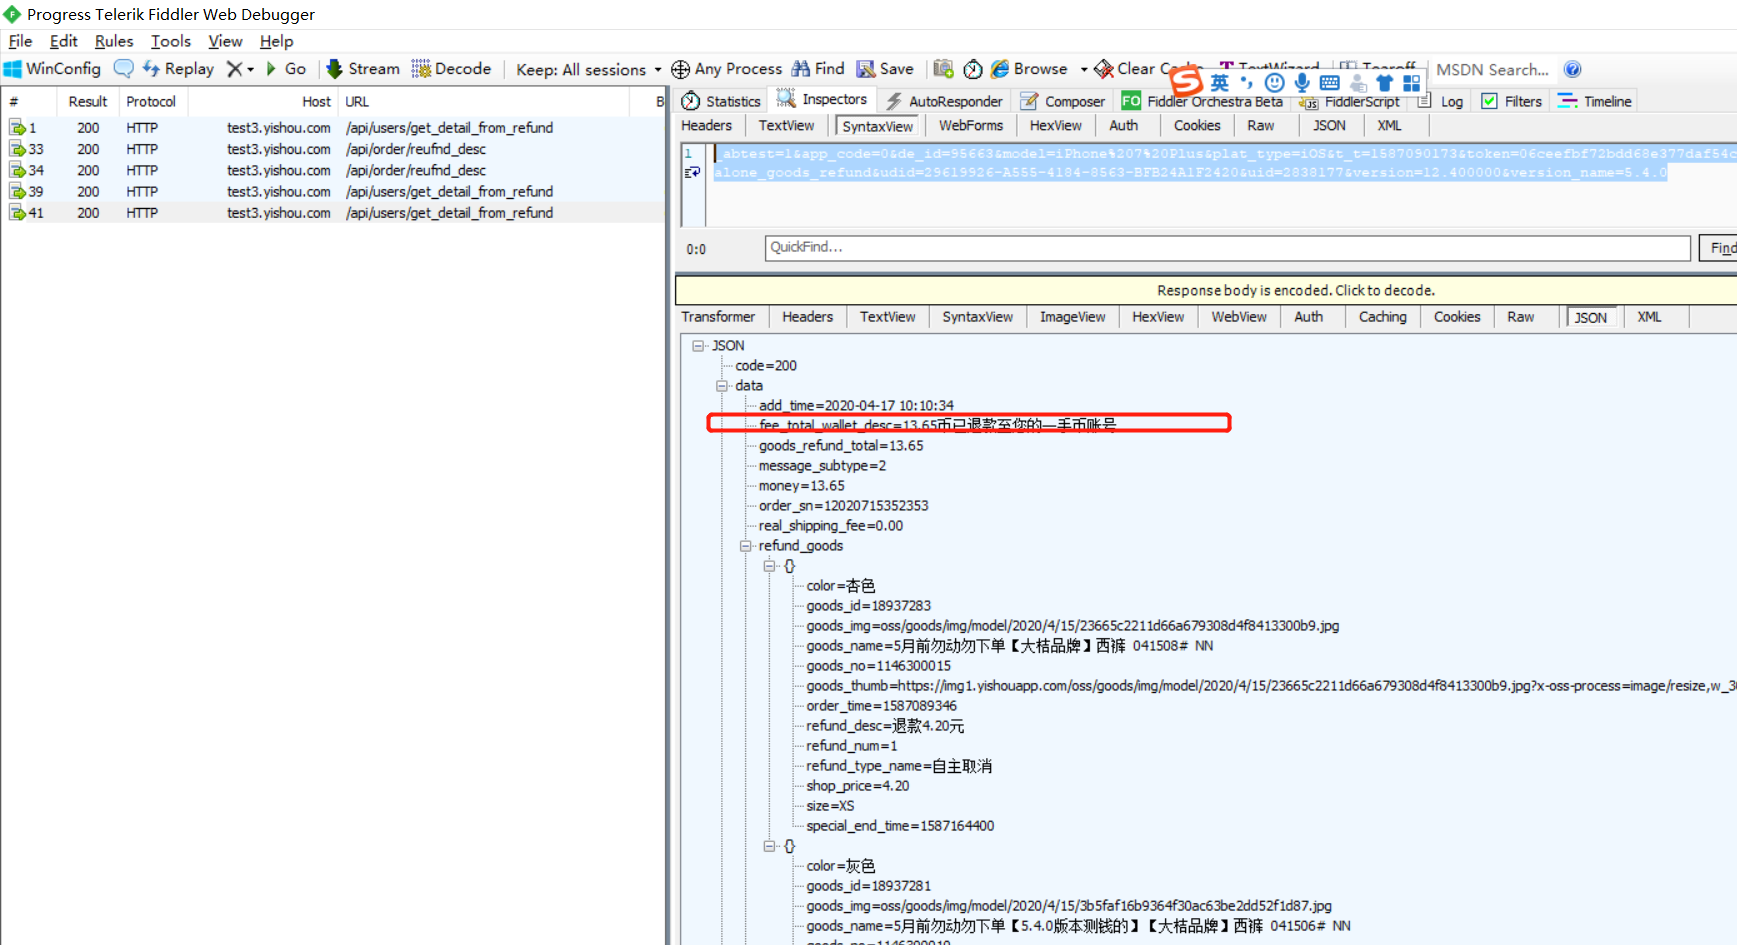Toggle the Sogou punctuation mode icon
The width and height of the screenshot is (1737, 945).
pyautogui.click(x=1246, y=82)
